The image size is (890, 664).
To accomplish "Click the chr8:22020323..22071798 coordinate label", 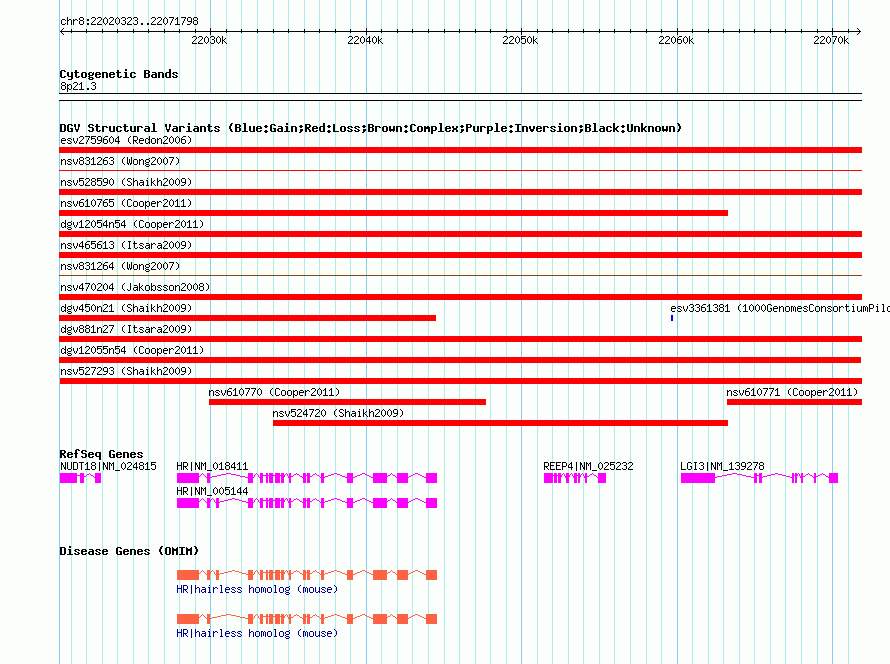I will coord(129,22).
